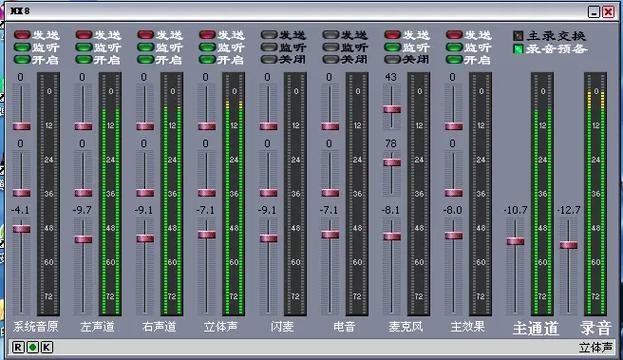
Task: Click the green dot button in the bottom bar
Action: coord(33,348)
